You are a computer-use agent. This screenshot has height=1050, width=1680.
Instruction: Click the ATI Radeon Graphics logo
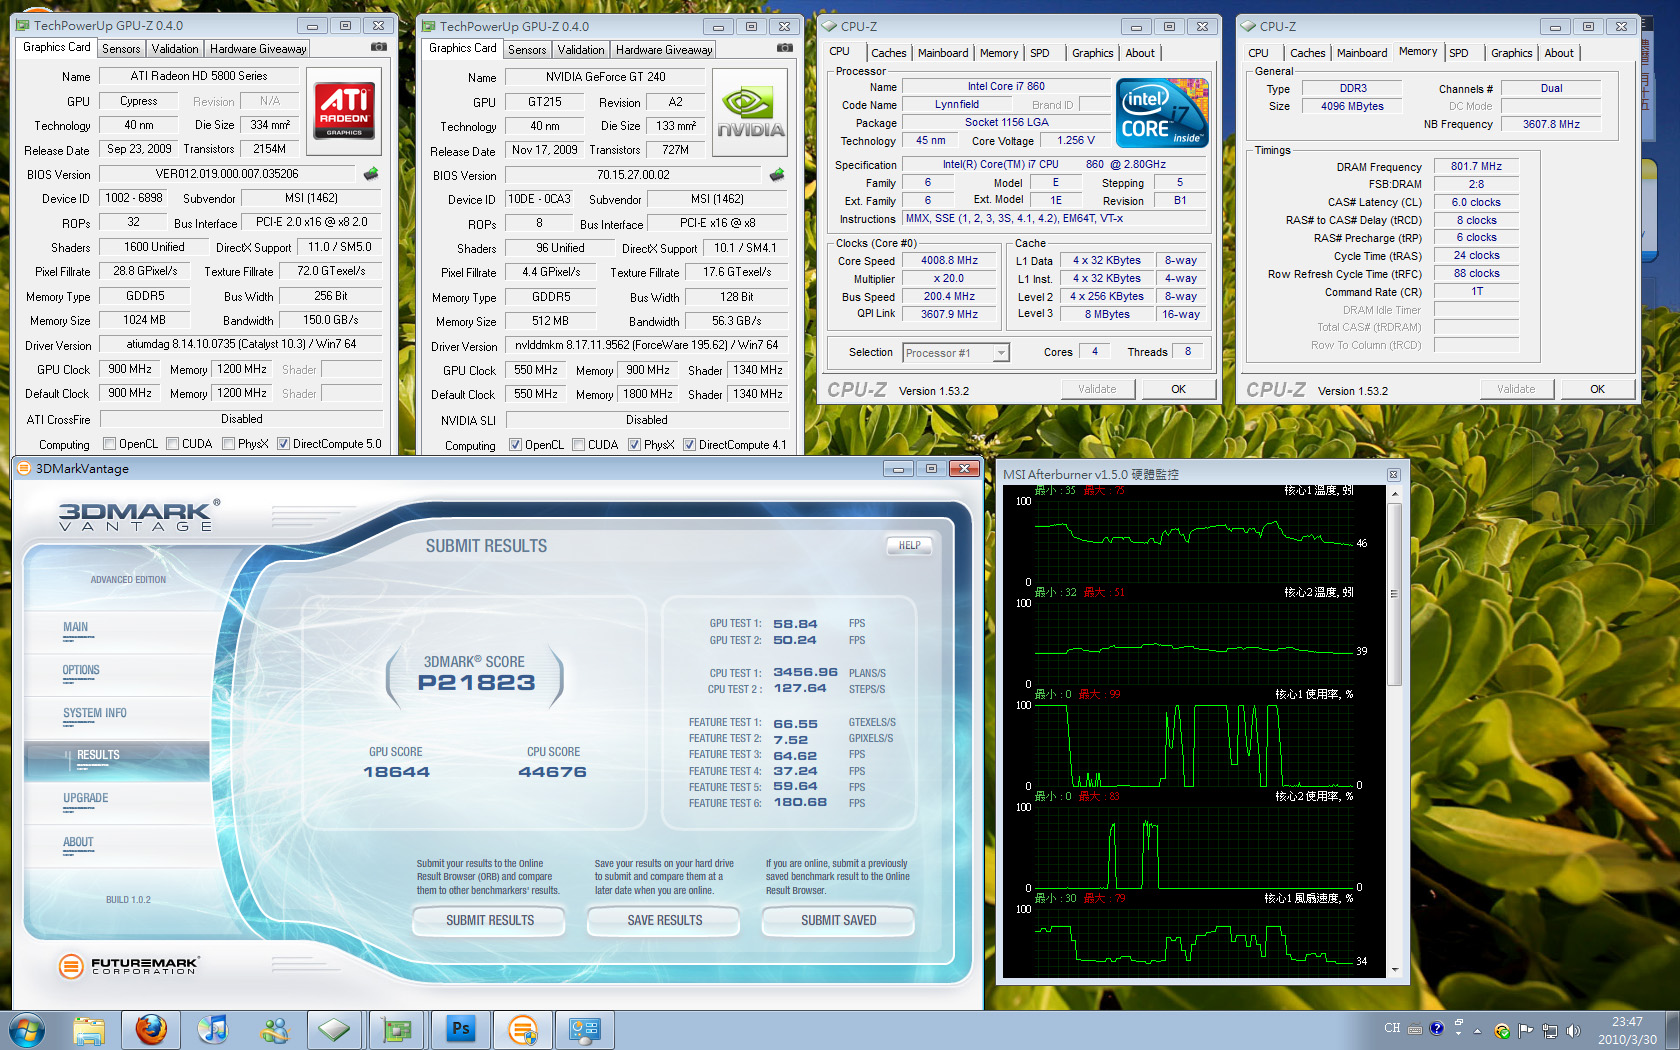click(x=345, y=110)
